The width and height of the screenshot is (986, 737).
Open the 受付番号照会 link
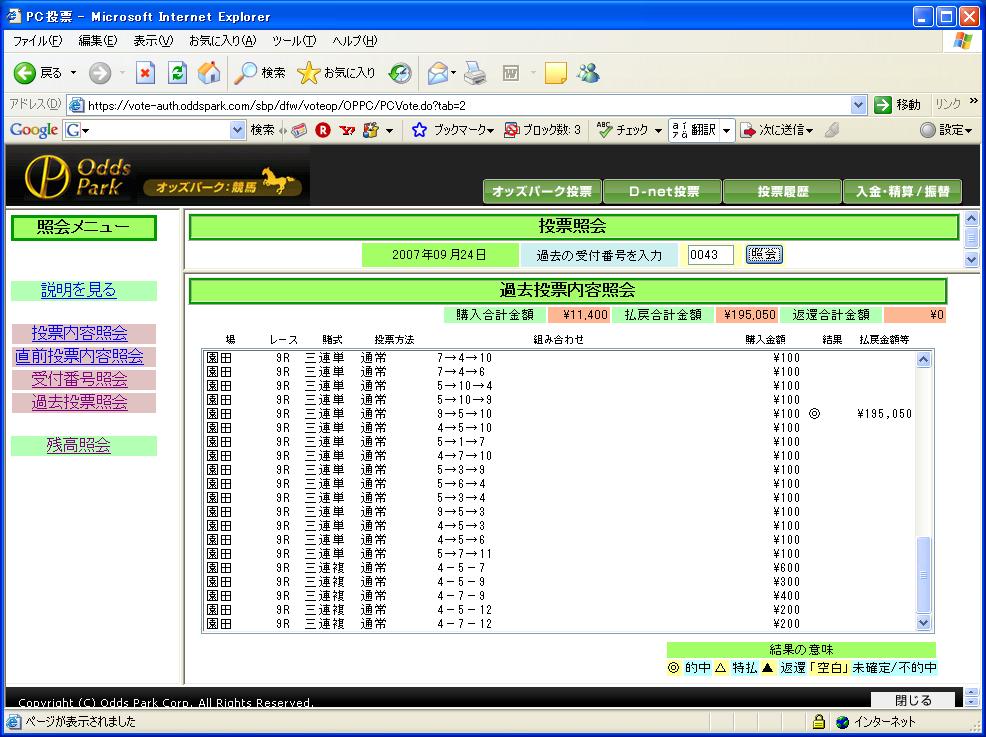point(80,380)
